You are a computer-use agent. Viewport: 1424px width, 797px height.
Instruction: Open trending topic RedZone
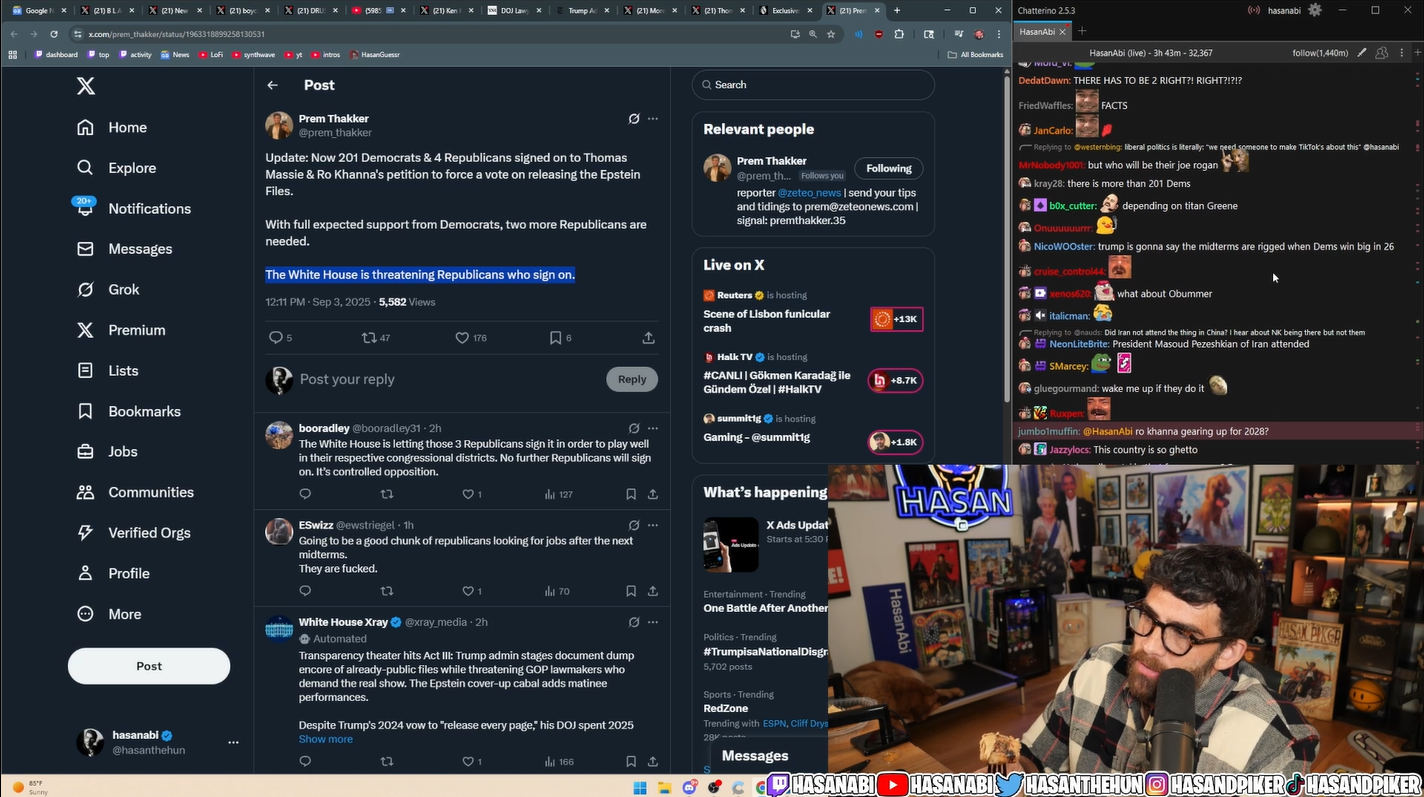point(727,709)
